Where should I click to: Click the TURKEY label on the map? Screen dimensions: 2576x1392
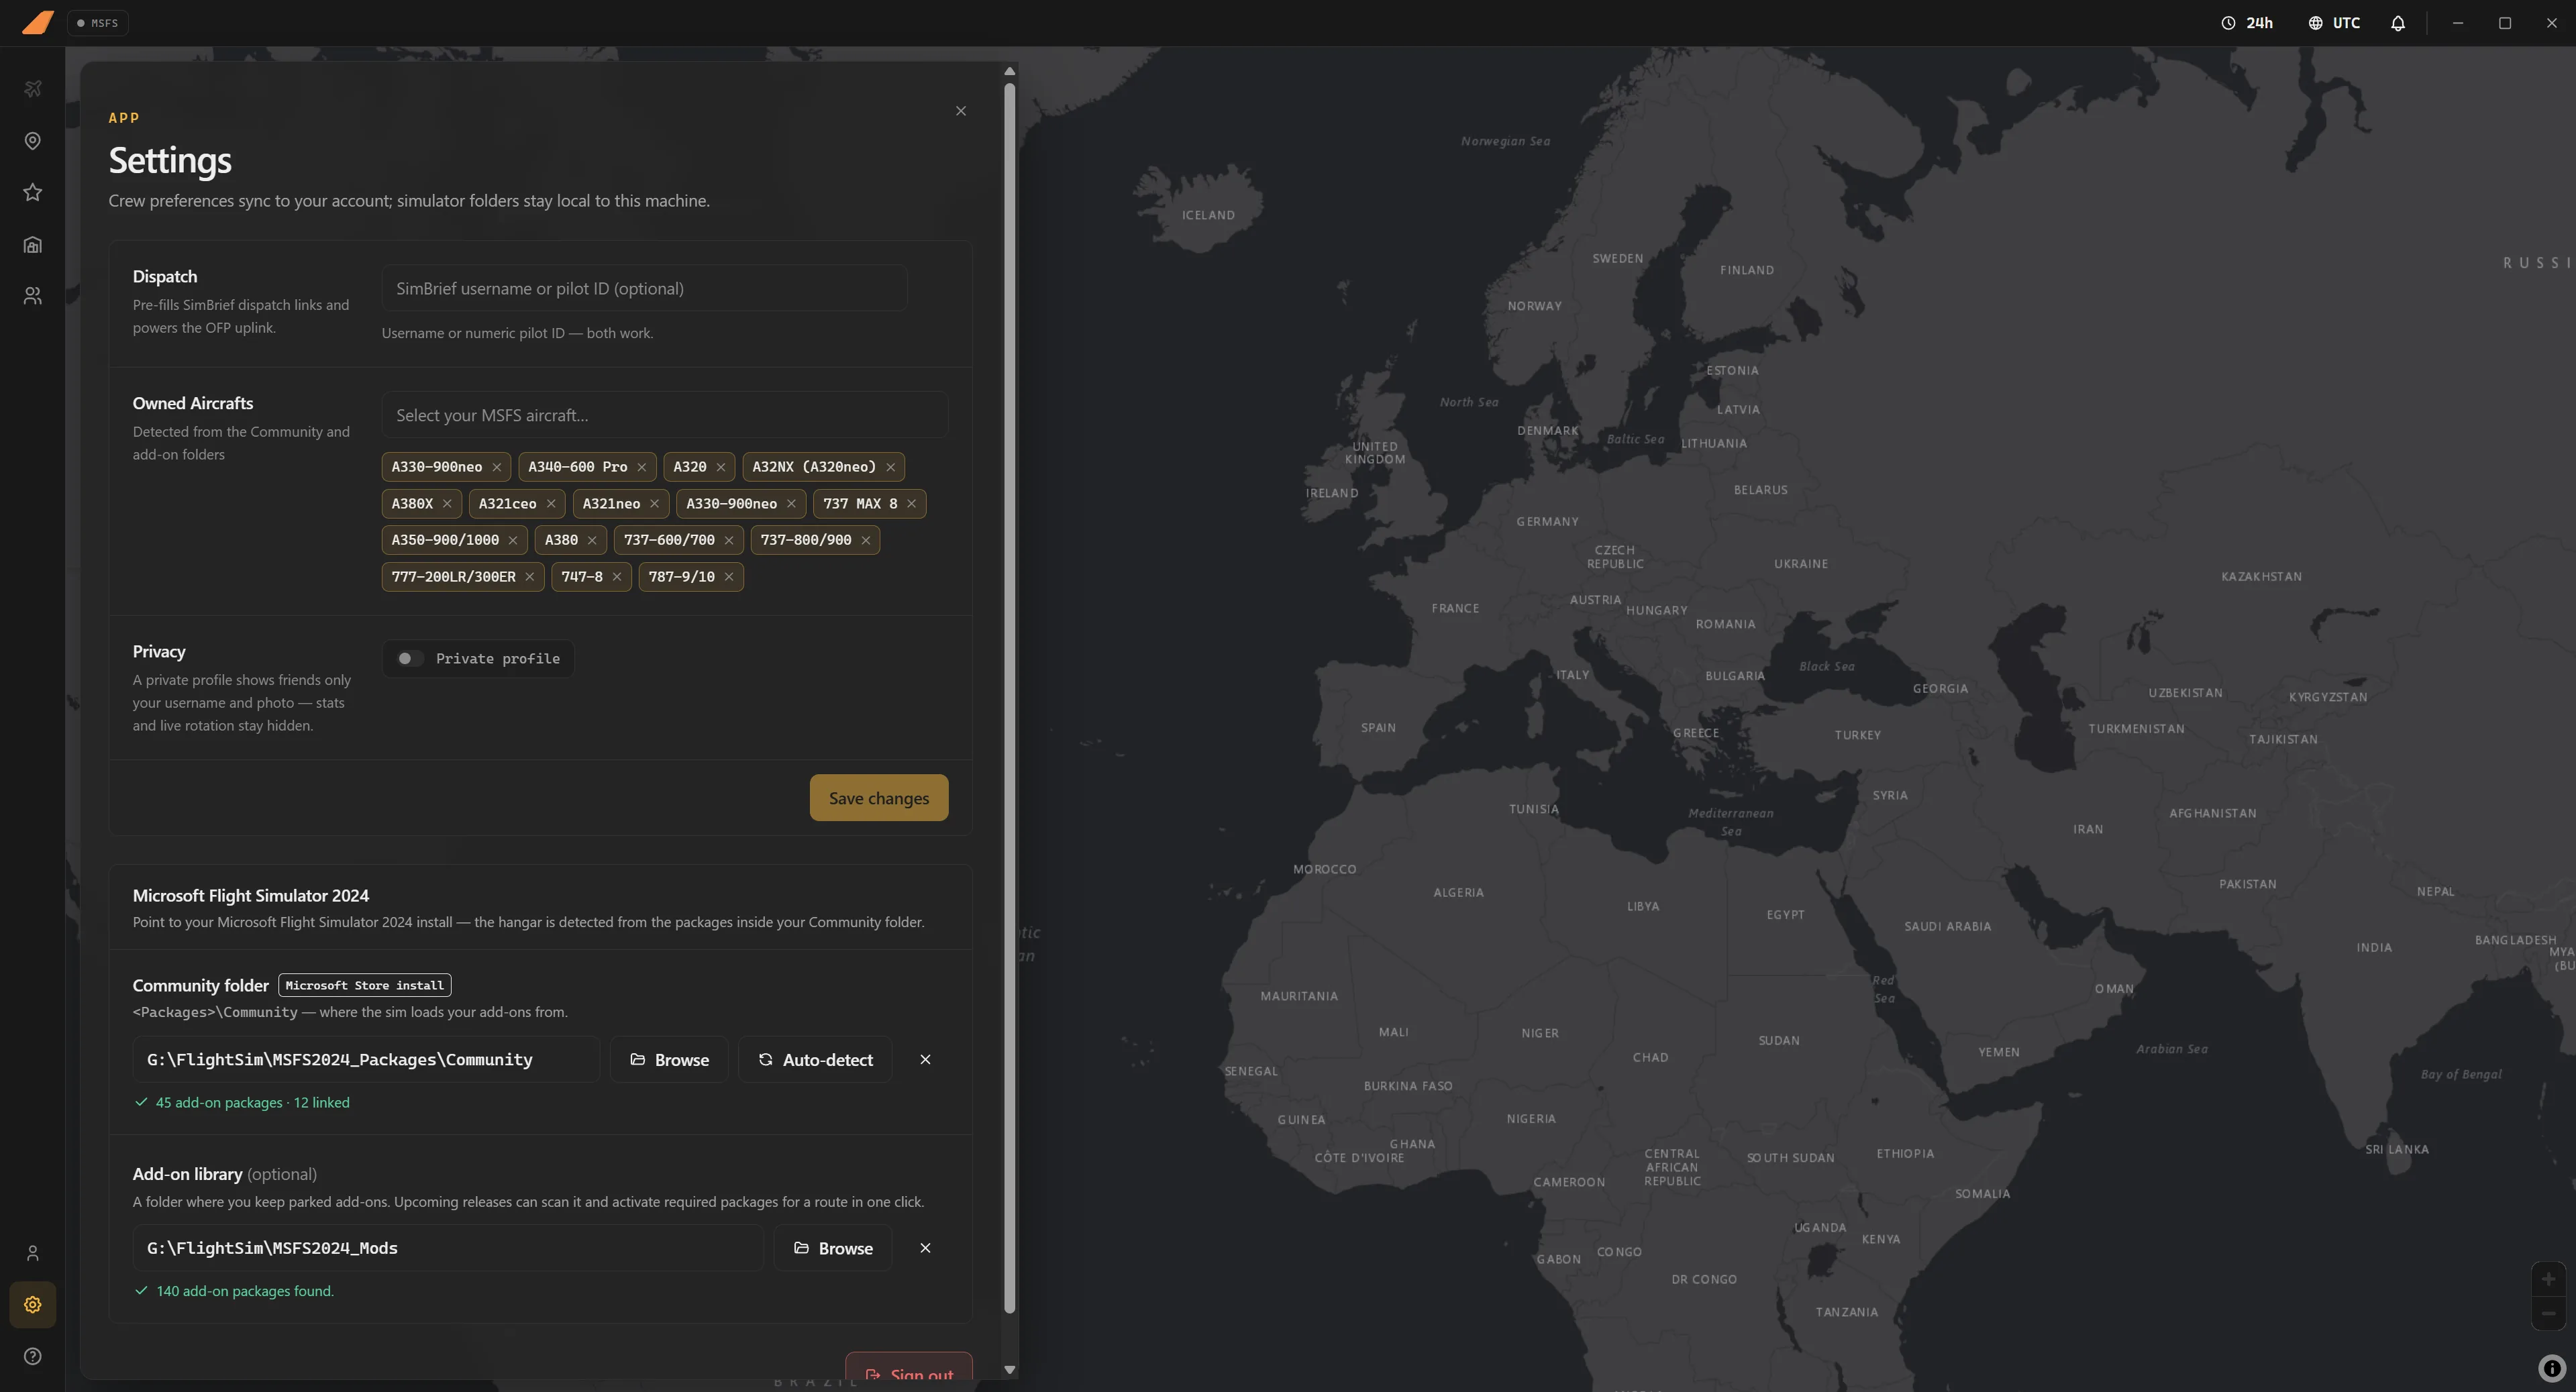[1857, 735]
